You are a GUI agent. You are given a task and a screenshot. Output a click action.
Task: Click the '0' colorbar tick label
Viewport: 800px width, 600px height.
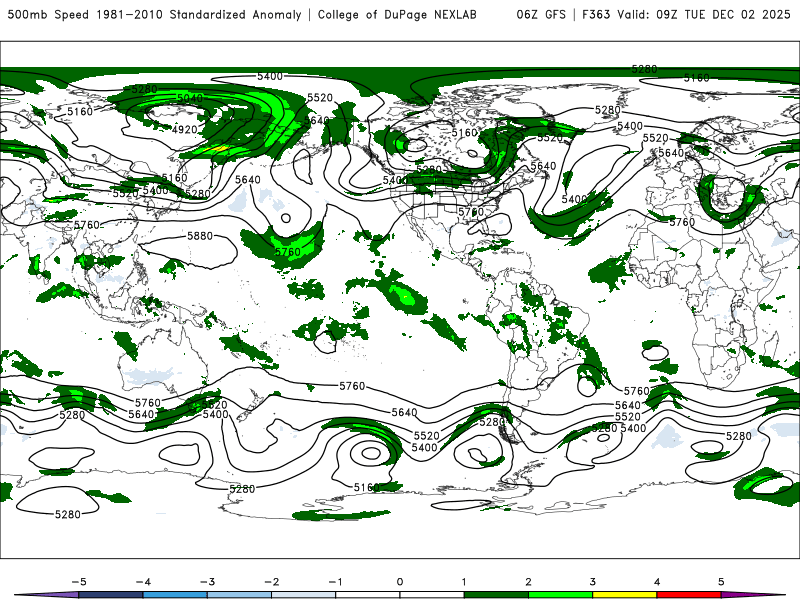(x=399, y=582)
